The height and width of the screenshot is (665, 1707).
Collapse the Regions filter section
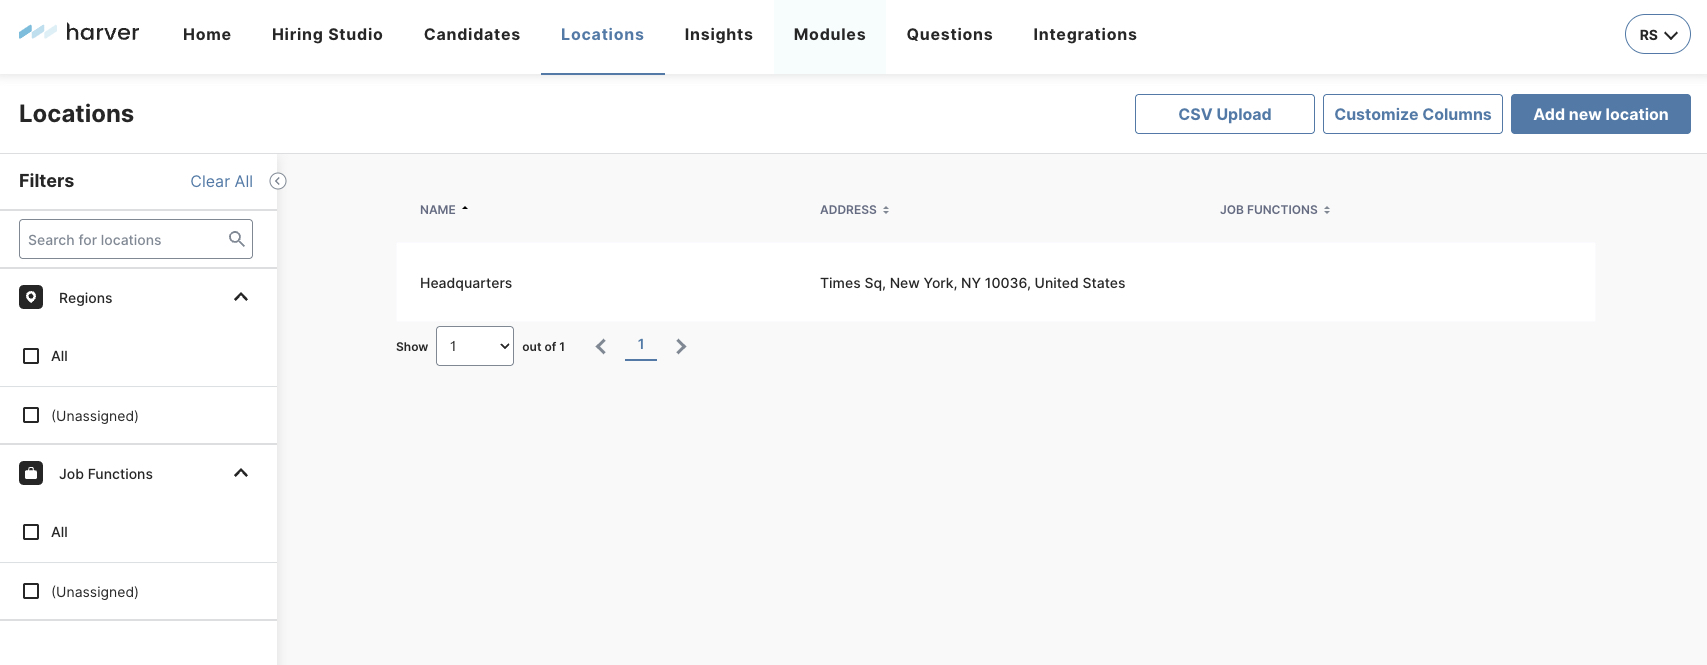pyautogui.click(x=241, y=297)
